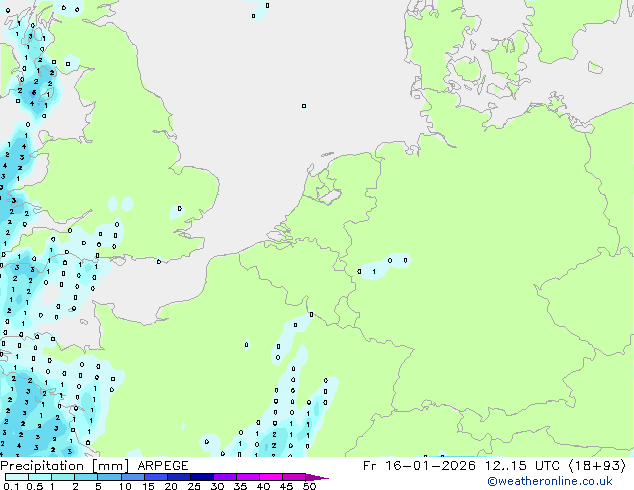Viewport: 634px width, 490px height.
Task: Click the legend swatch between 2 and 5
Action: [x=86, y=477]
